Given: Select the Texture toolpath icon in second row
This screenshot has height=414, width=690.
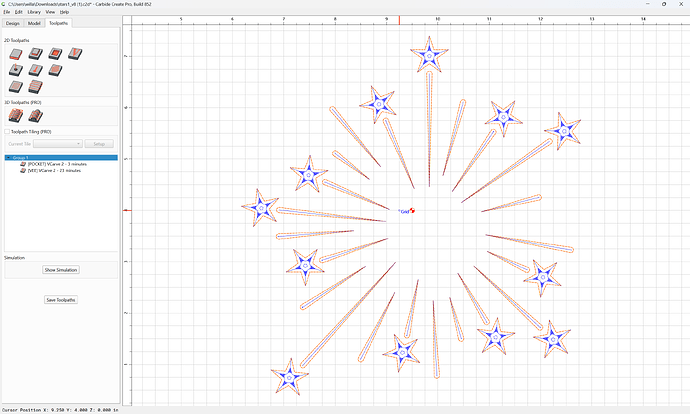Looking at the screenshot, I should tap(55, 70).
